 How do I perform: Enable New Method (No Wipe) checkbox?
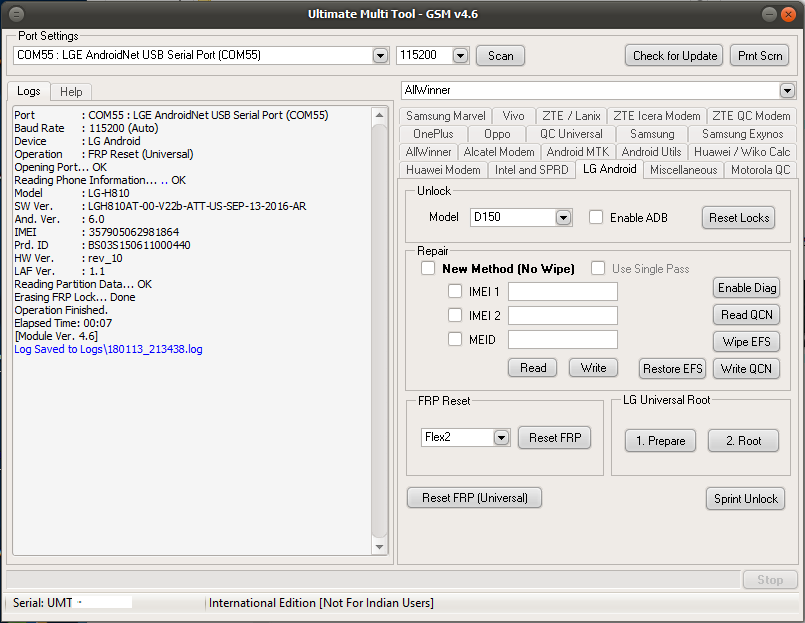click(428, 268)
